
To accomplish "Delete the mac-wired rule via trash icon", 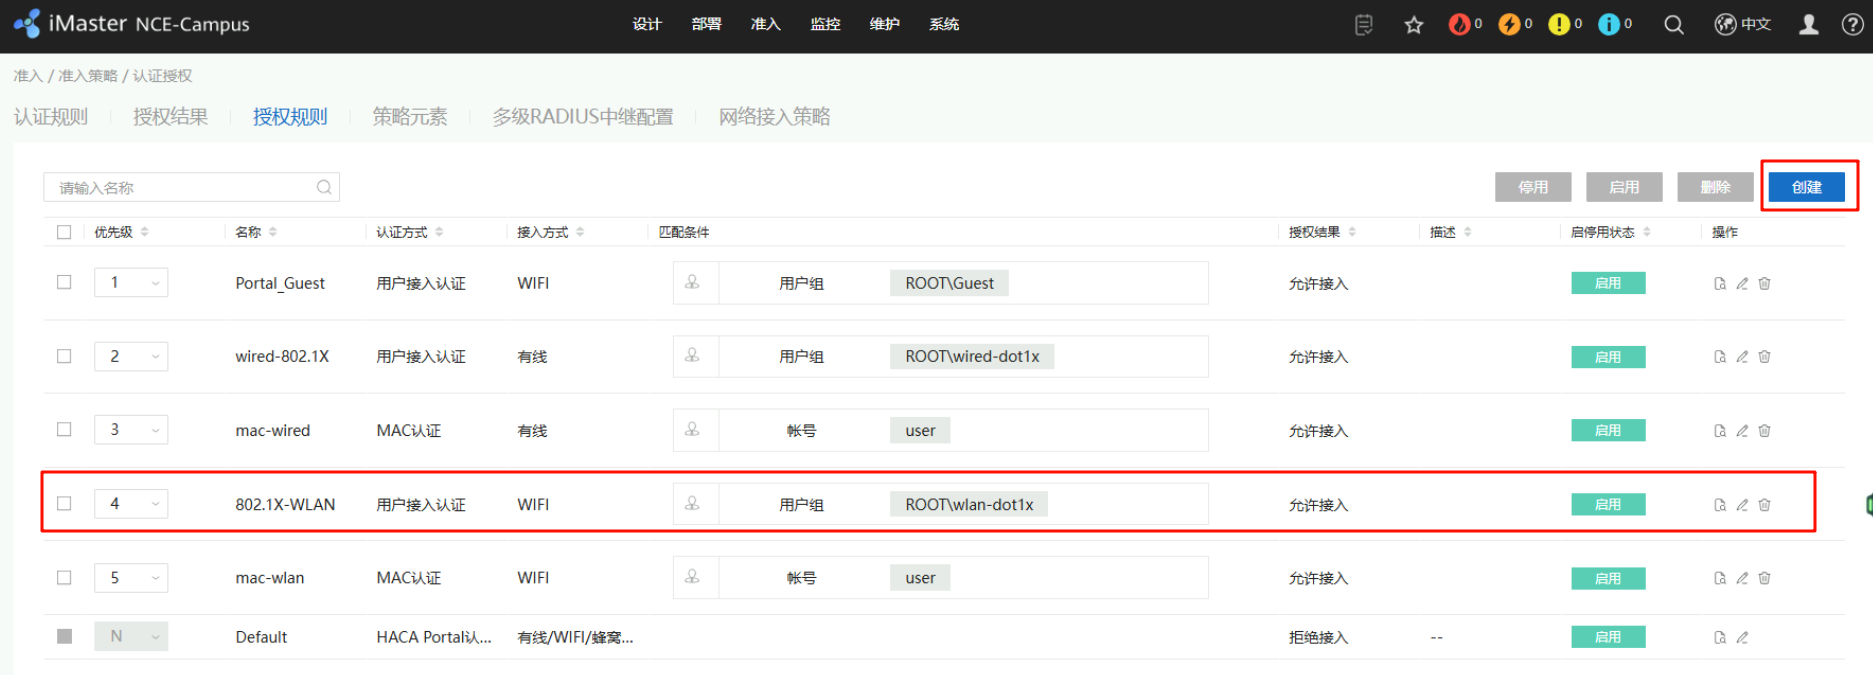I will point(1764,431).
